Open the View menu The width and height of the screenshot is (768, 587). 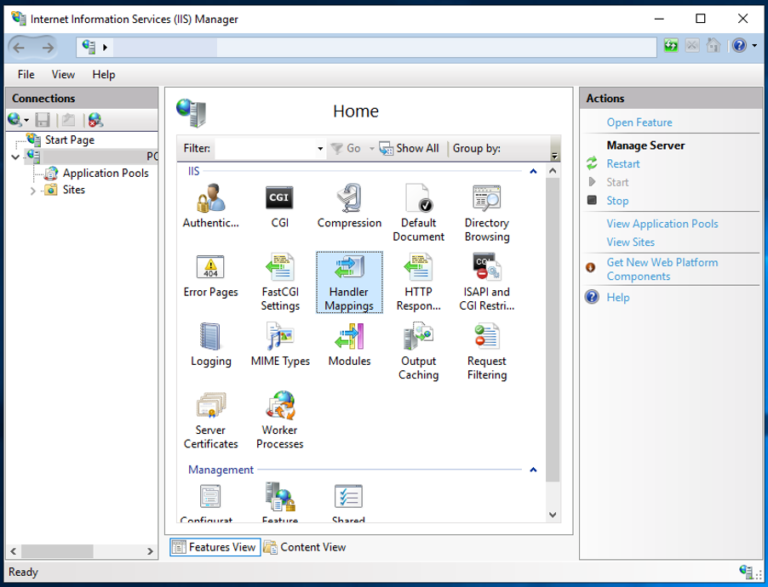coord(63,74)
